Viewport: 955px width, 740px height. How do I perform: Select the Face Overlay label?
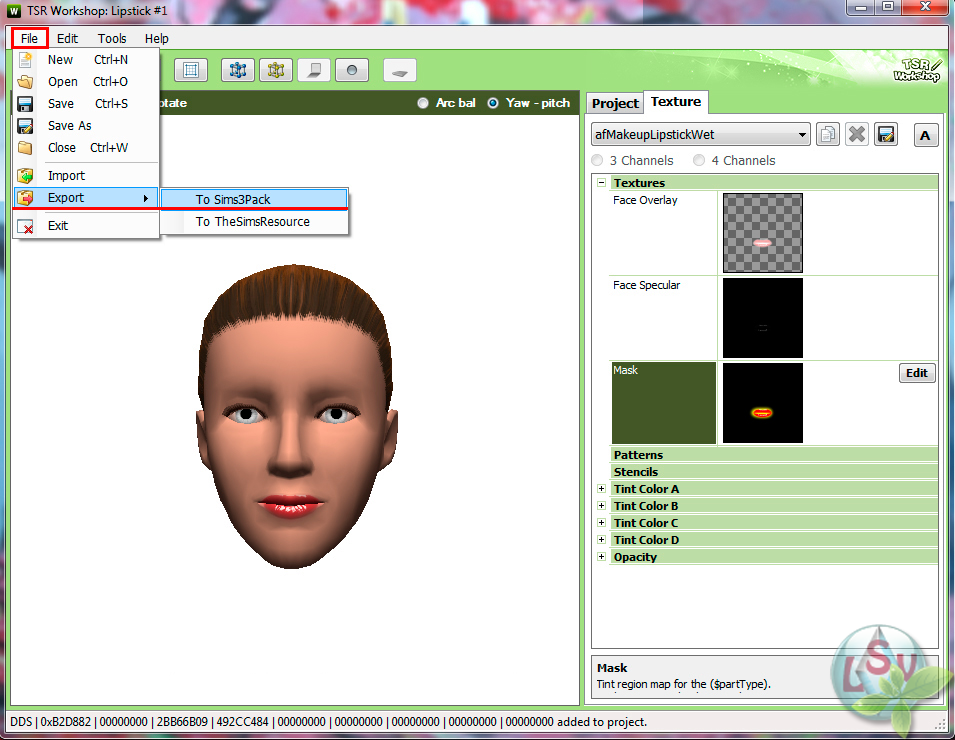(645, 200)
